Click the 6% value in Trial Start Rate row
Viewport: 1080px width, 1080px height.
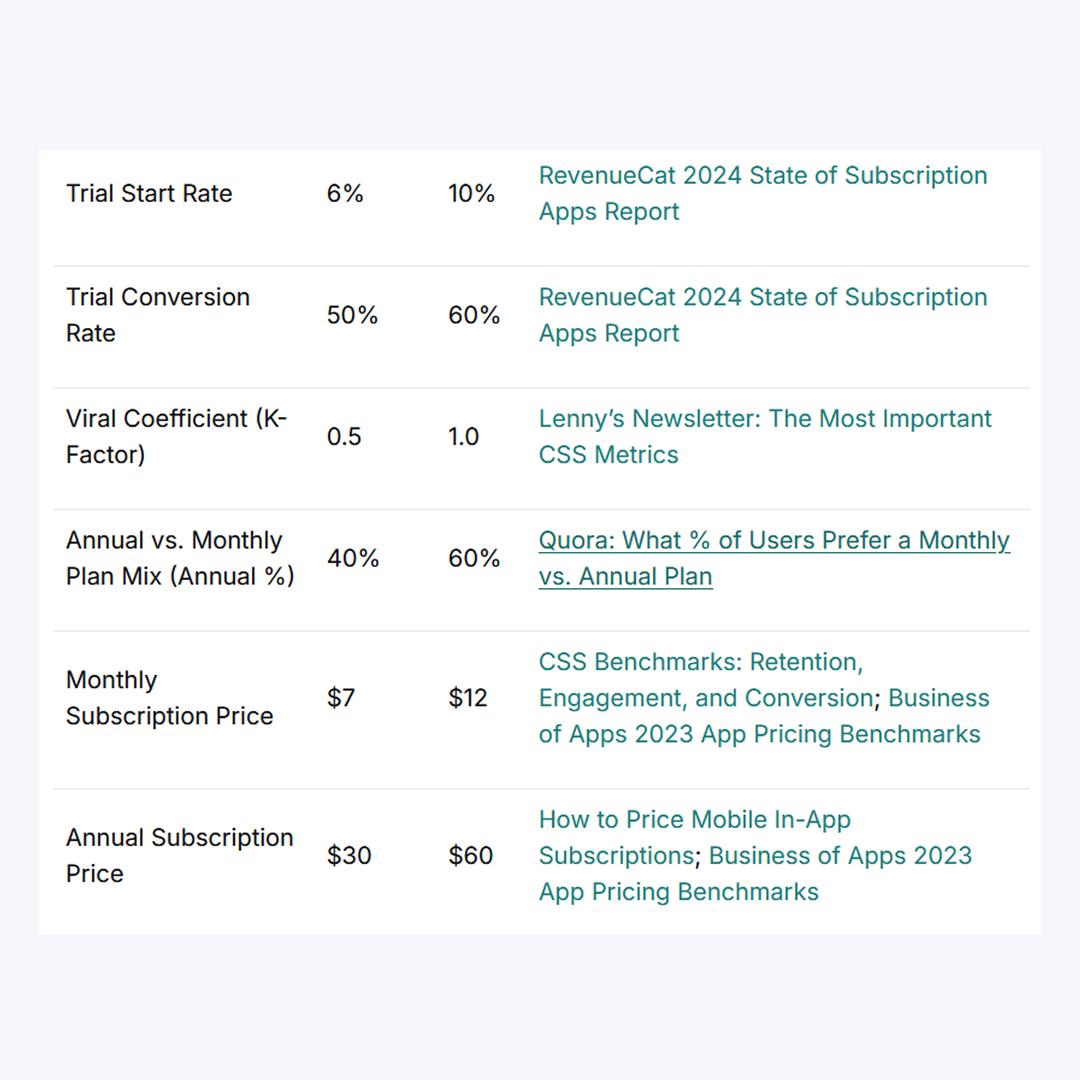coord(345,194)
